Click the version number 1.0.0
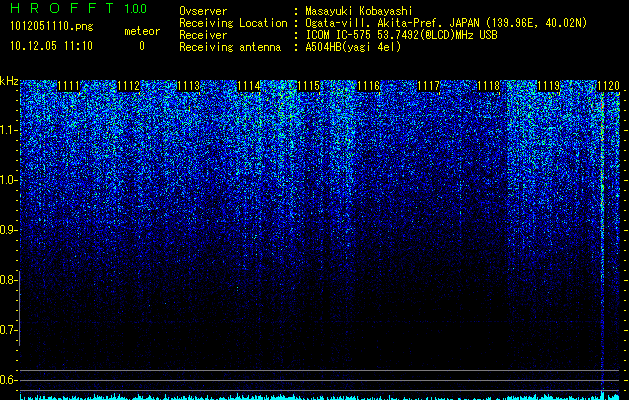Screen dimensions: 629x400 (136, 8)
